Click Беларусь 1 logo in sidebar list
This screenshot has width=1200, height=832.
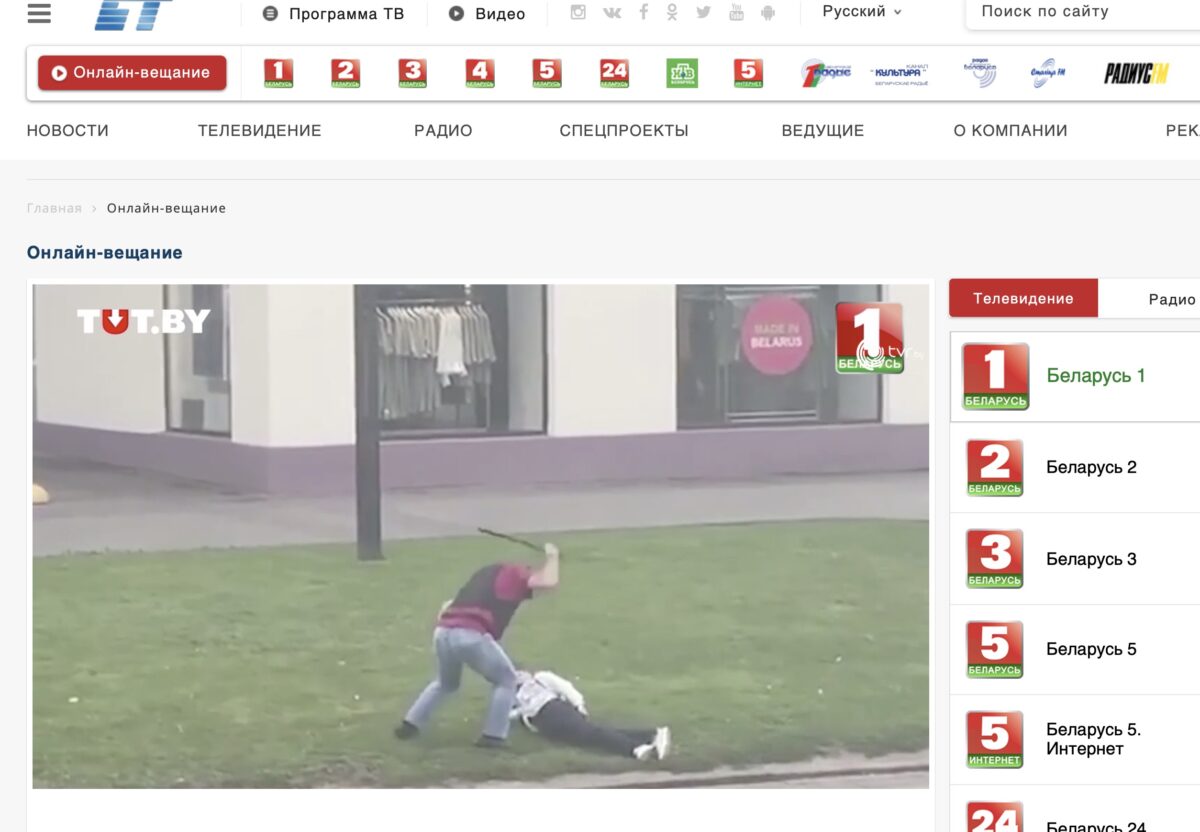(995, 376)
